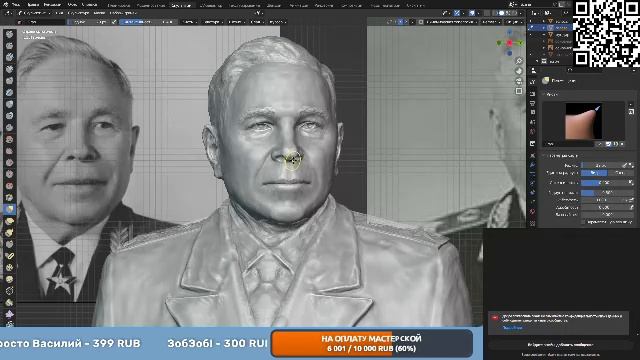This screenshot has width=640, height=360.
Task: Collapse the Brush Settings panel expander
Action: (x=544, y=156)
